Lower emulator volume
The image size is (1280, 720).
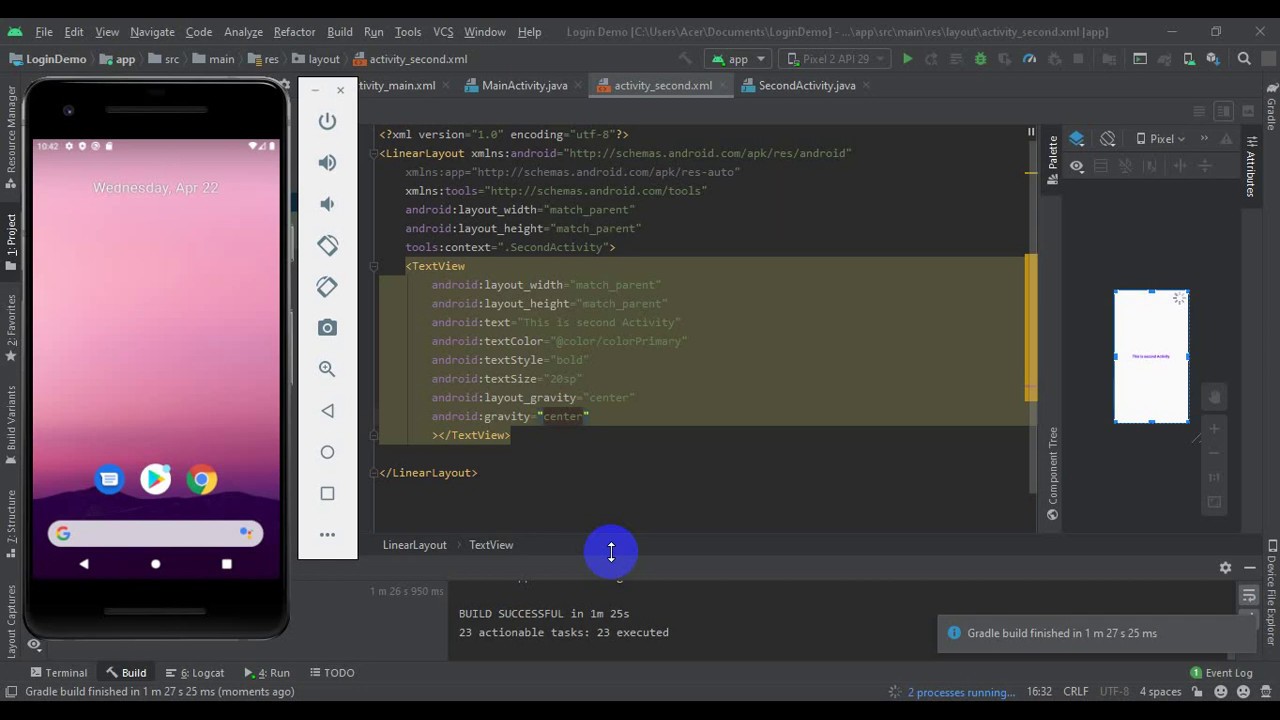(327, 204)
